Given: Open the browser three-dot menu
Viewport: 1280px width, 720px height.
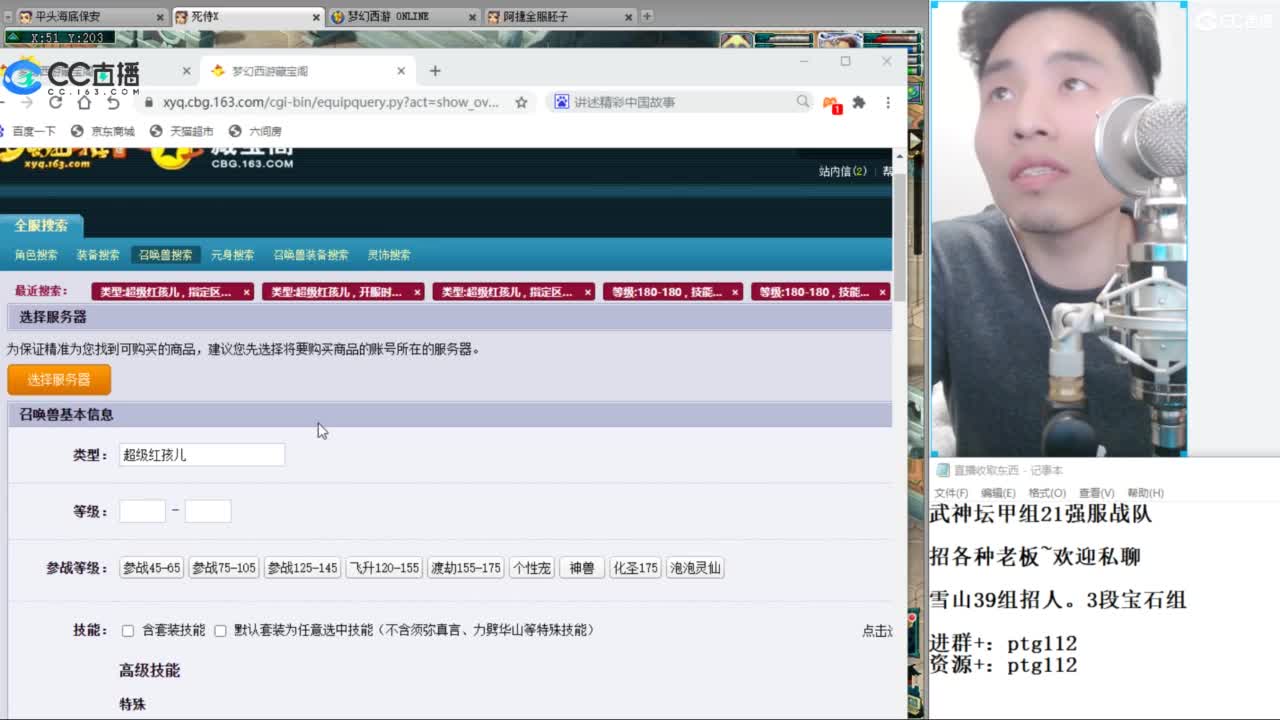Looking at the screenshot, I should (x=887, y=102).
